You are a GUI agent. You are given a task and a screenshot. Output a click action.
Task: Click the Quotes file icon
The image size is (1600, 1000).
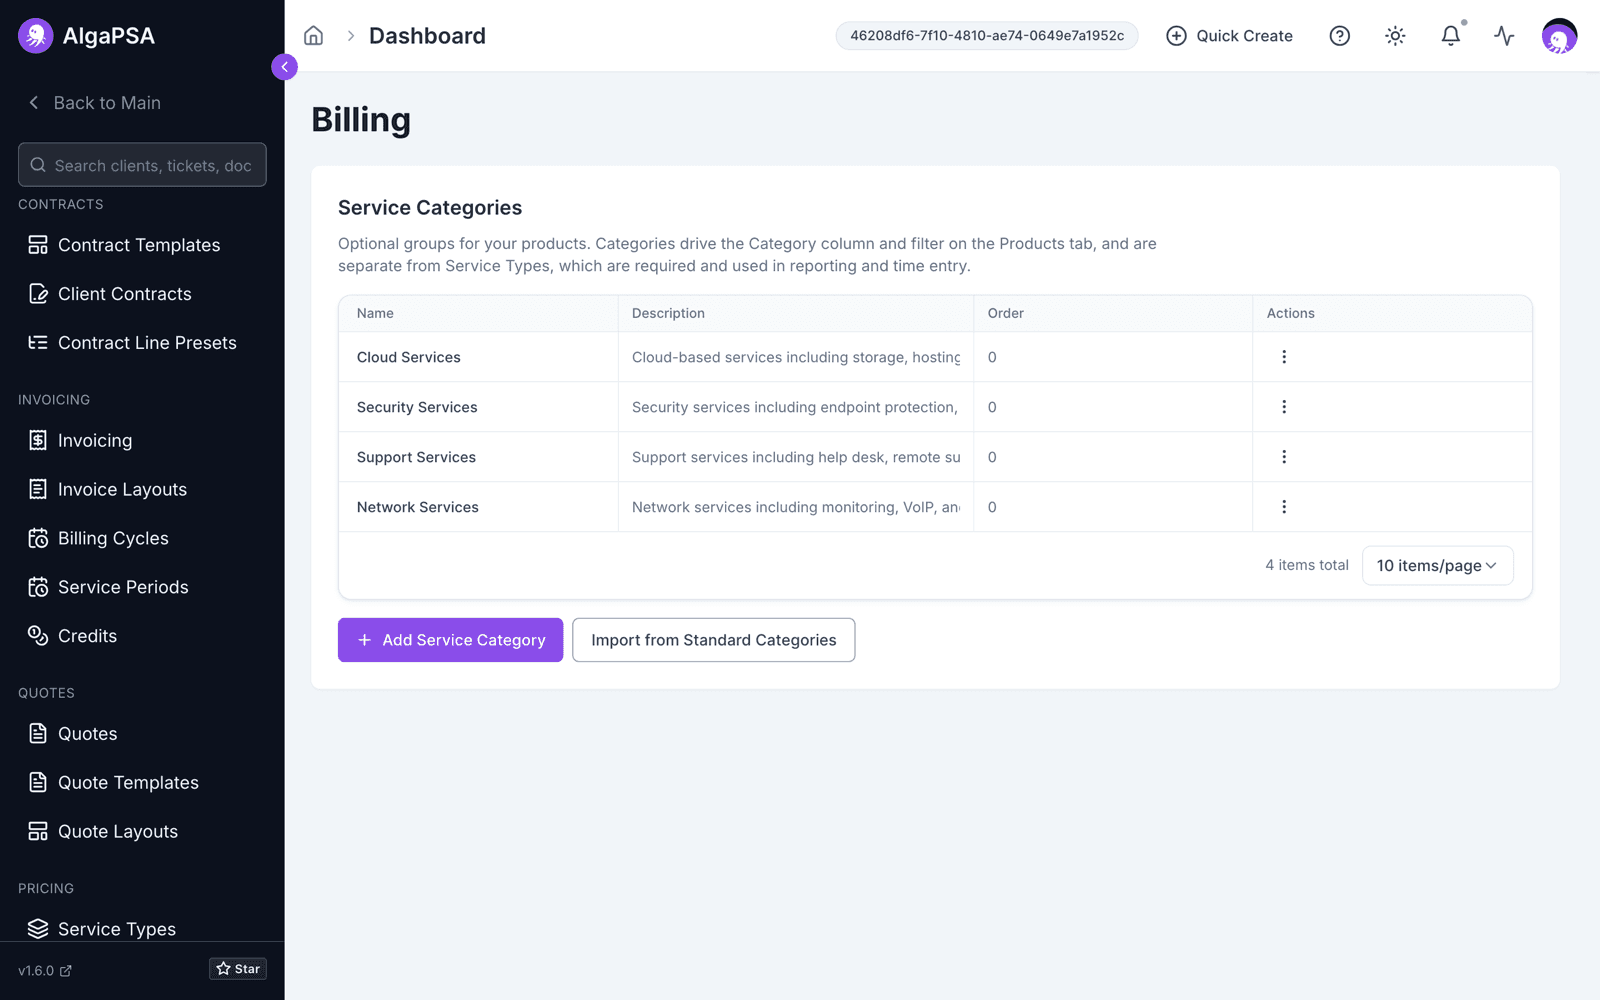tap(38, 734)
